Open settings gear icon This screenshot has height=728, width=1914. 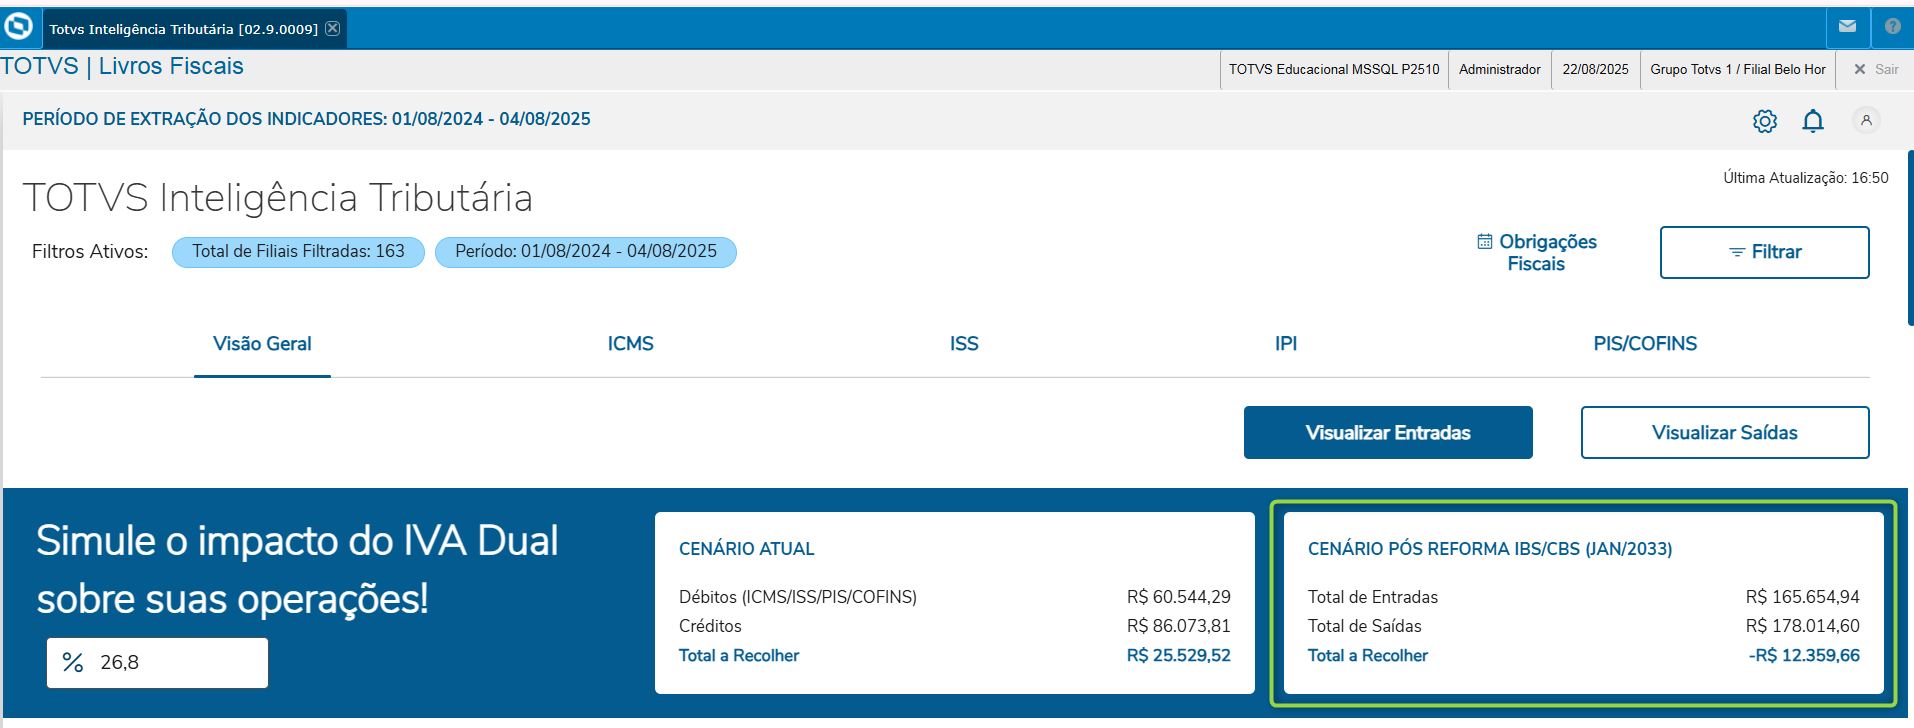(1765, 121)
